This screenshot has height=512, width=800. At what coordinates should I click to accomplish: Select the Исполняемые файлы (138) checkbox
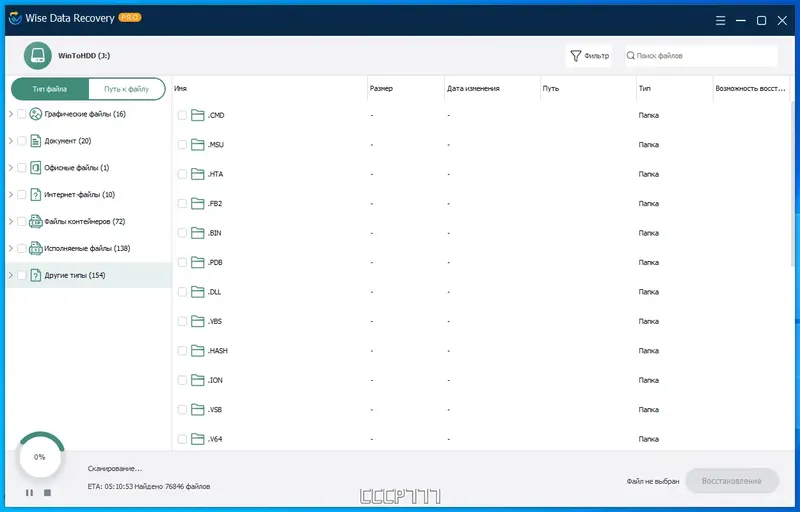(x=21, y=248)
